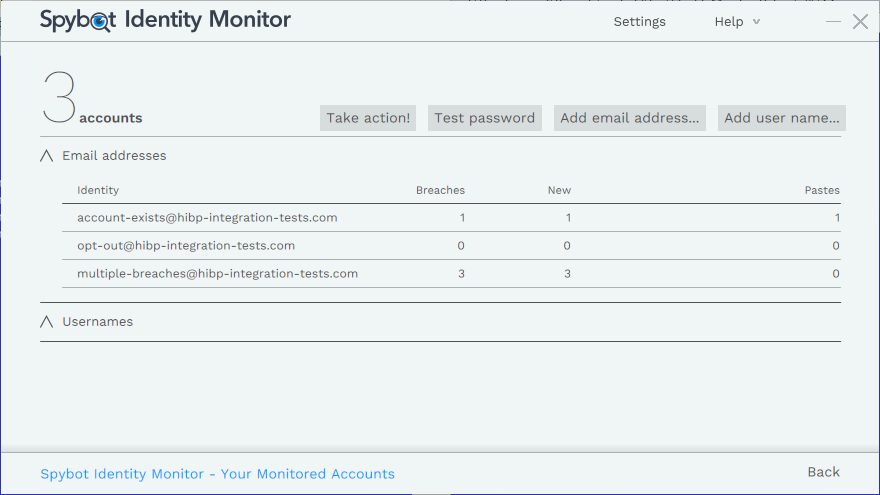Select multiple-breaches@hibp-integration-tests.com row

[x=451, y=274]
